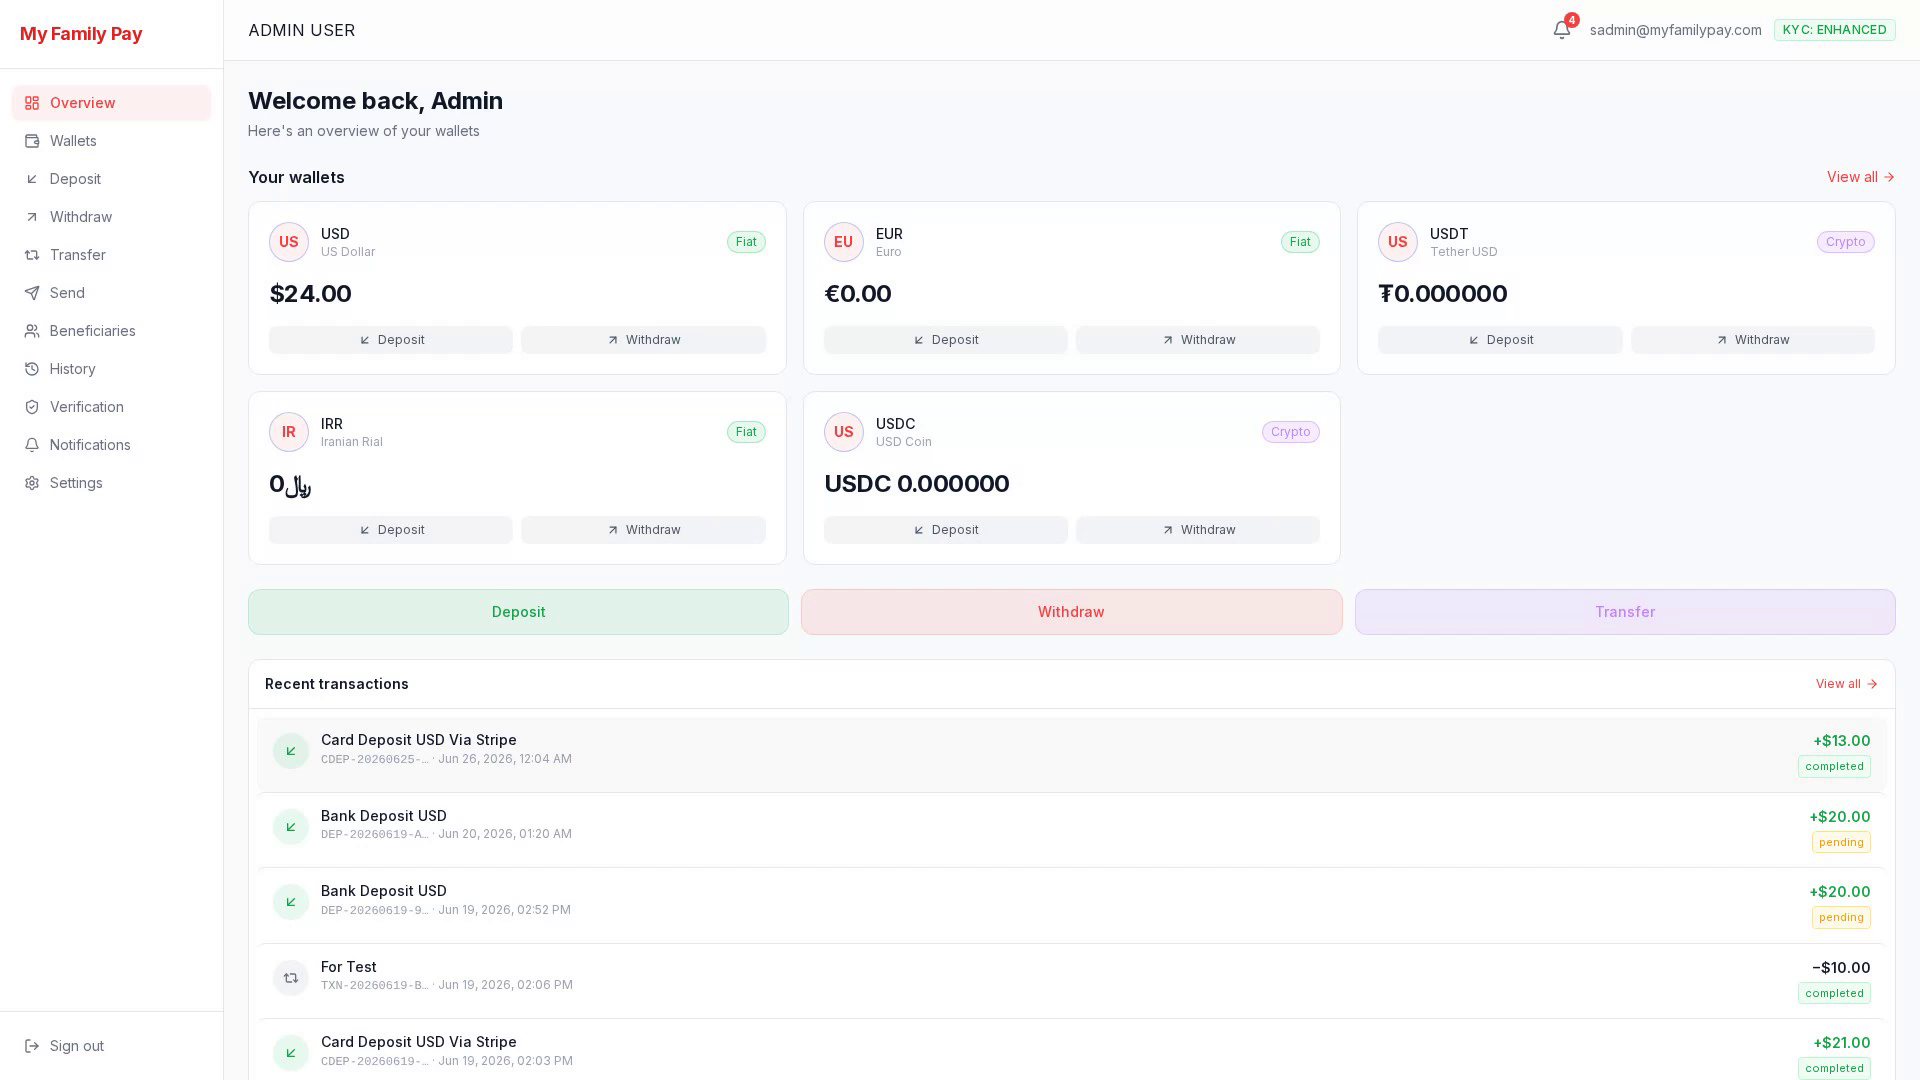Click deposit icon of Jun 20 Bank Deposit
Viewport: 1920px width, 1080px height.
[x=291, y=827]
